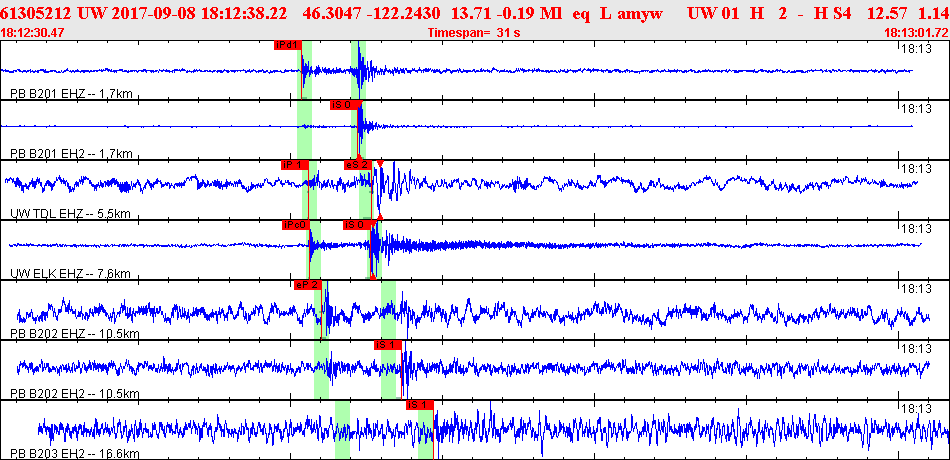Click the start time 18:12:30.47 label
The width and height of the screenshot is (950, 460).
tap(33, 33)
